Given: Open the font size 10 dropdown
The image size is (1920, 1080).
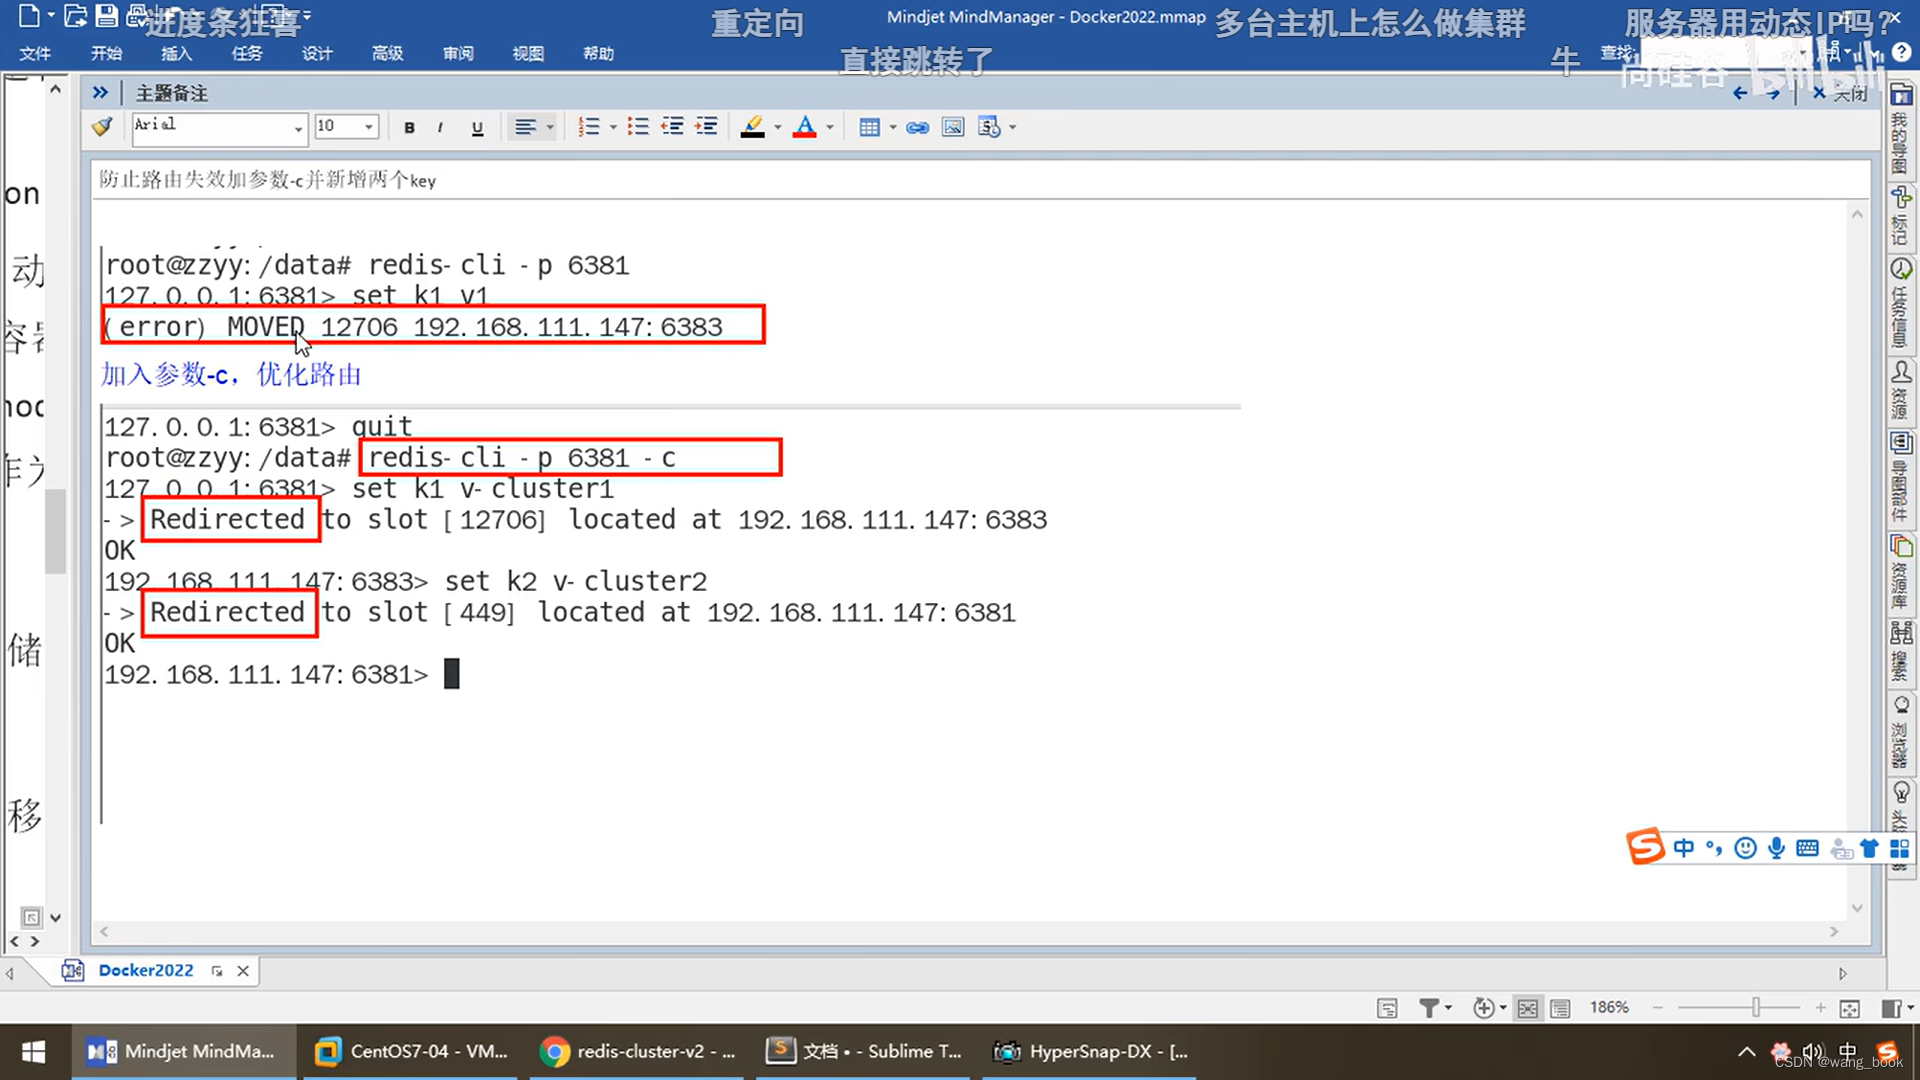Looking at the screenshot, I should [369, 127].
